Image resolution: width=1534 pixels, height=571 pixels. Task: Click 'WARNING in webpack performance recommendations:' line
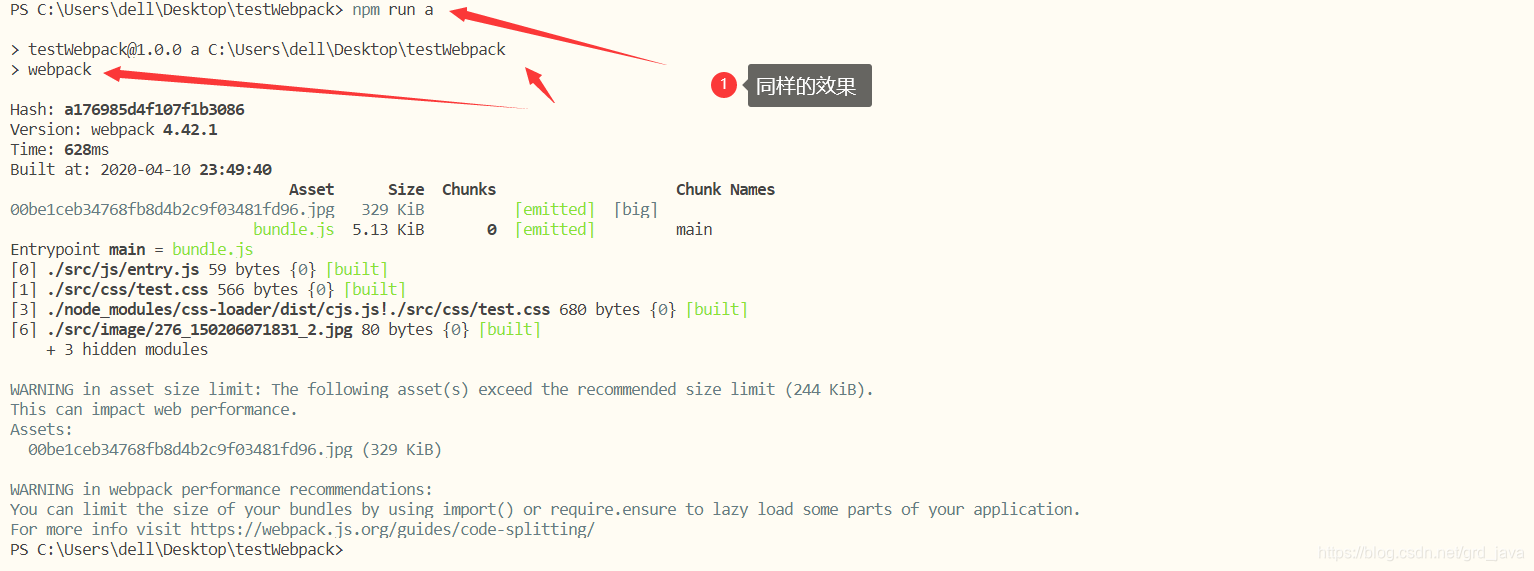[x=222, y=490]
